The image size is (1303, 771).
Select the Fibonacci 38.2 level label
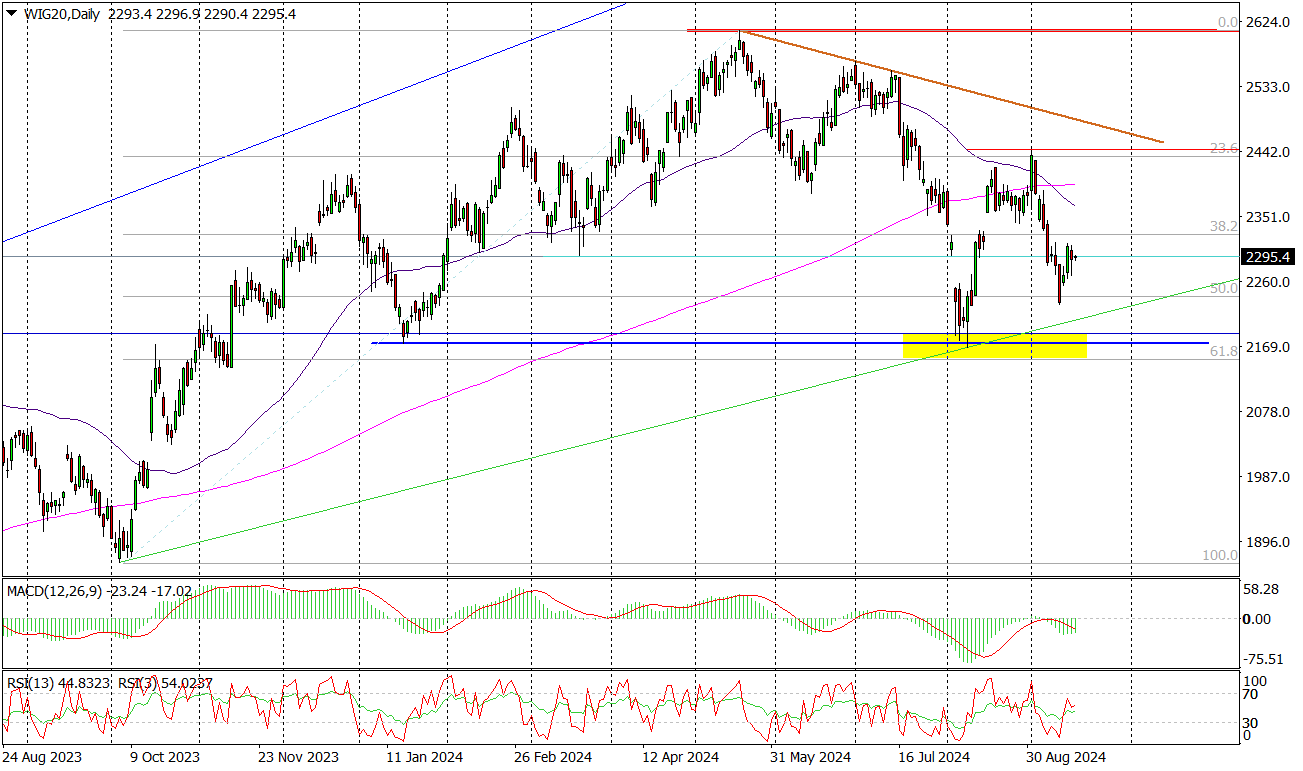click(1224, 227)
